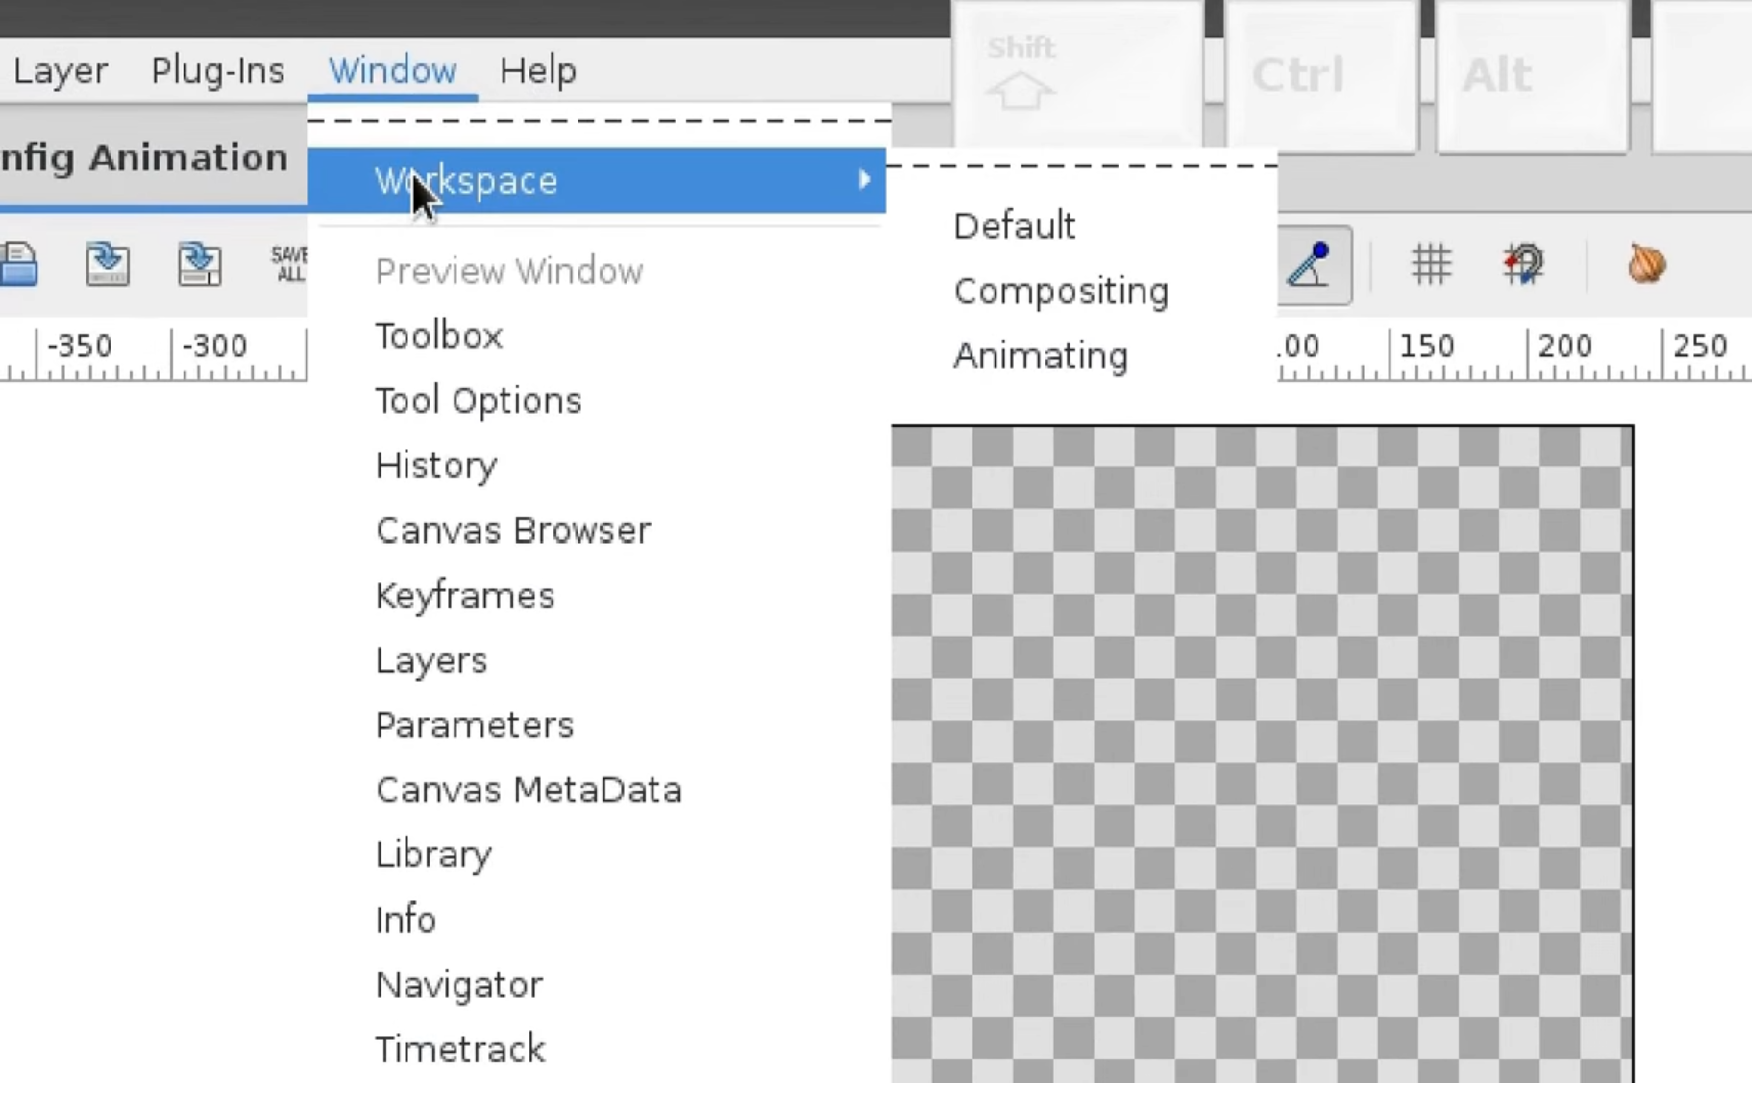Expand the Workspace submenu arrow
The height and width of the screenshot is (1093, 1752).
pyautogui.click(x=864, y=180)
